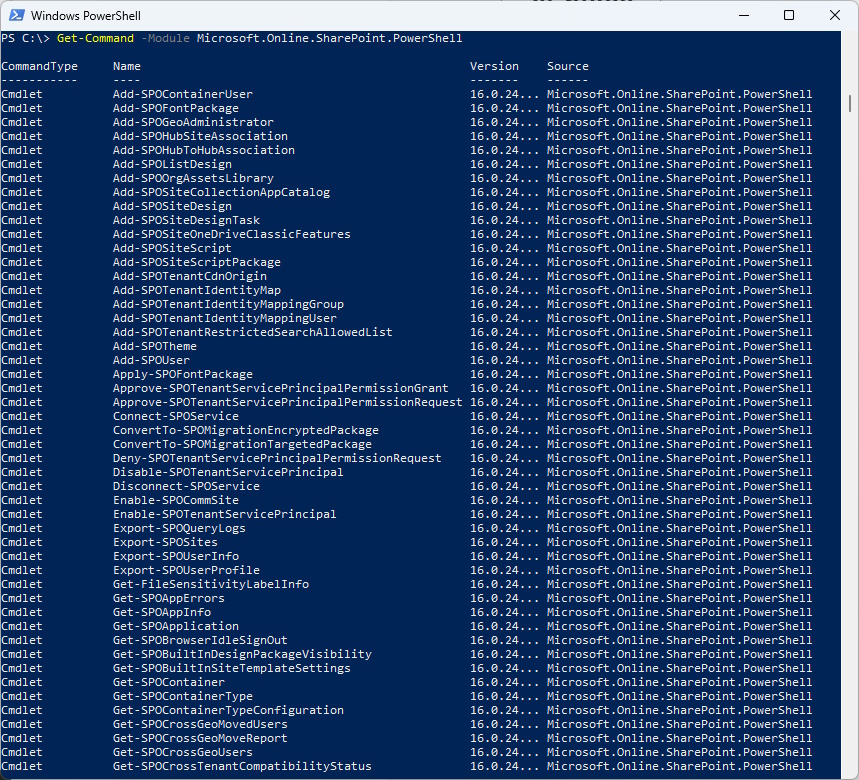Click the Export-SPOQueryLogs cmdlet name
Screen dimensions: 859x780
(x=179, y=528)
